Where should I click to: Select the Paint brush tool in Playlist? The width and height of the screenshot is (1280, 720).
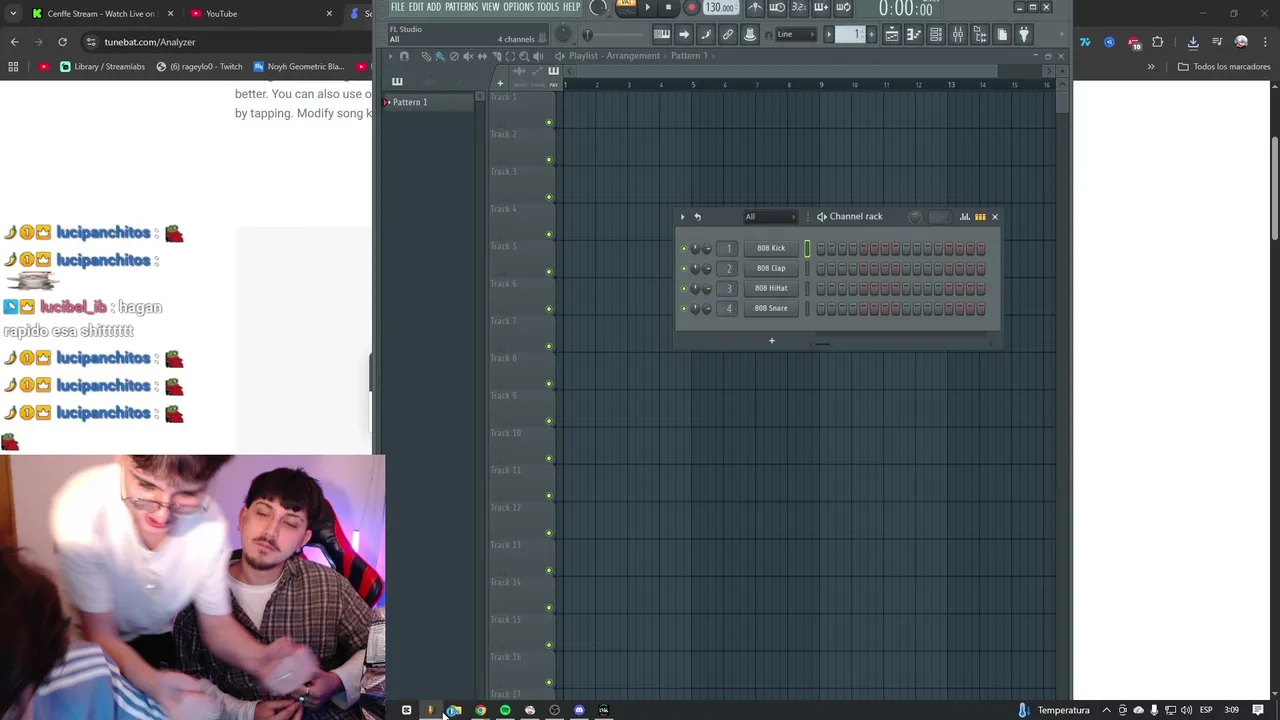point(440,56)
